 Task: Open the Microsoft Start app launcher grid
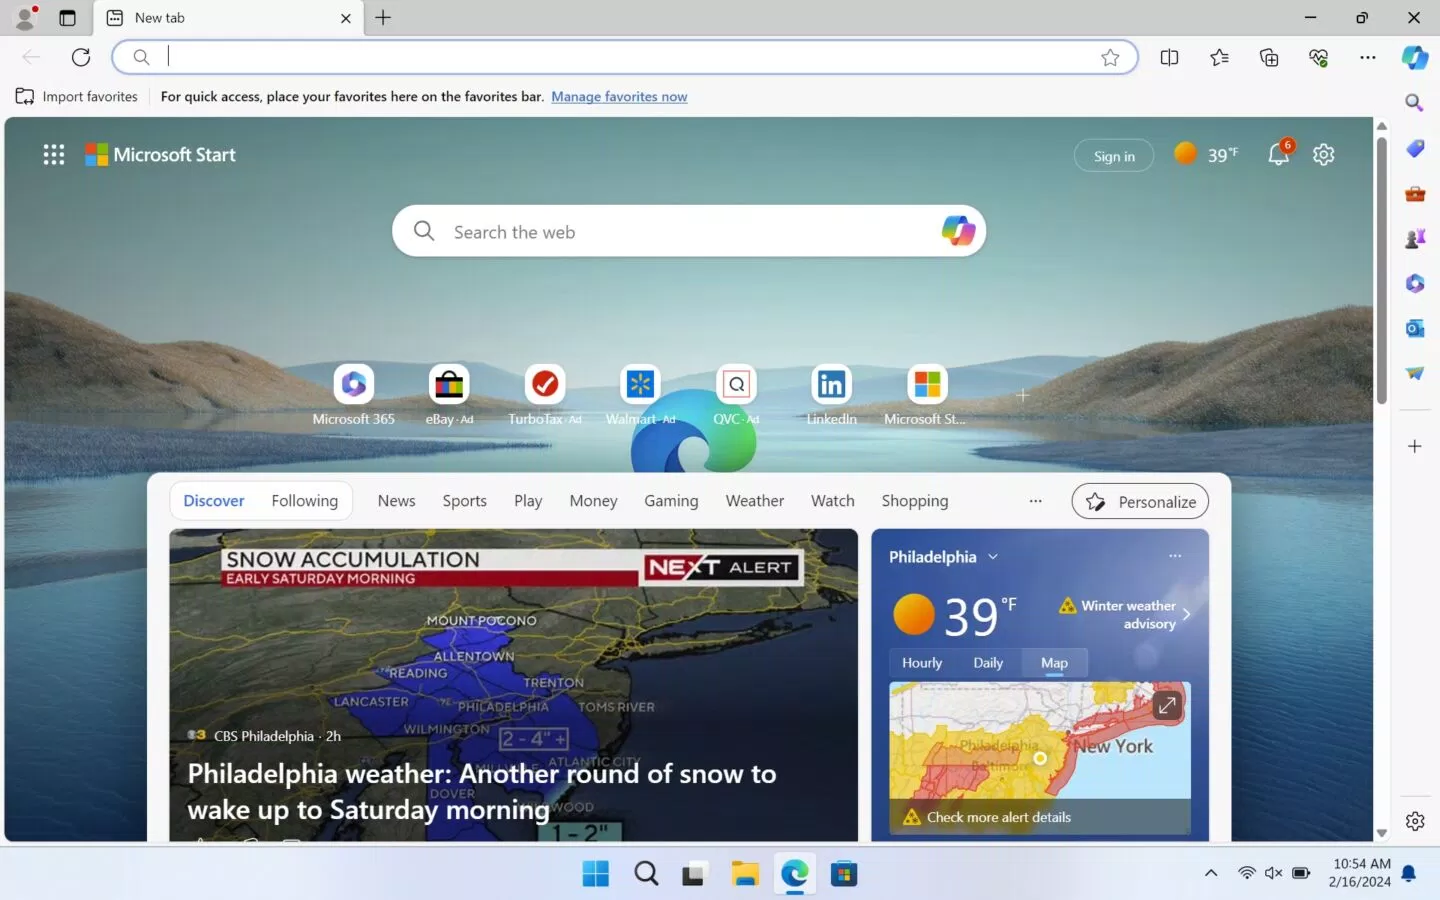coord(54,155)
